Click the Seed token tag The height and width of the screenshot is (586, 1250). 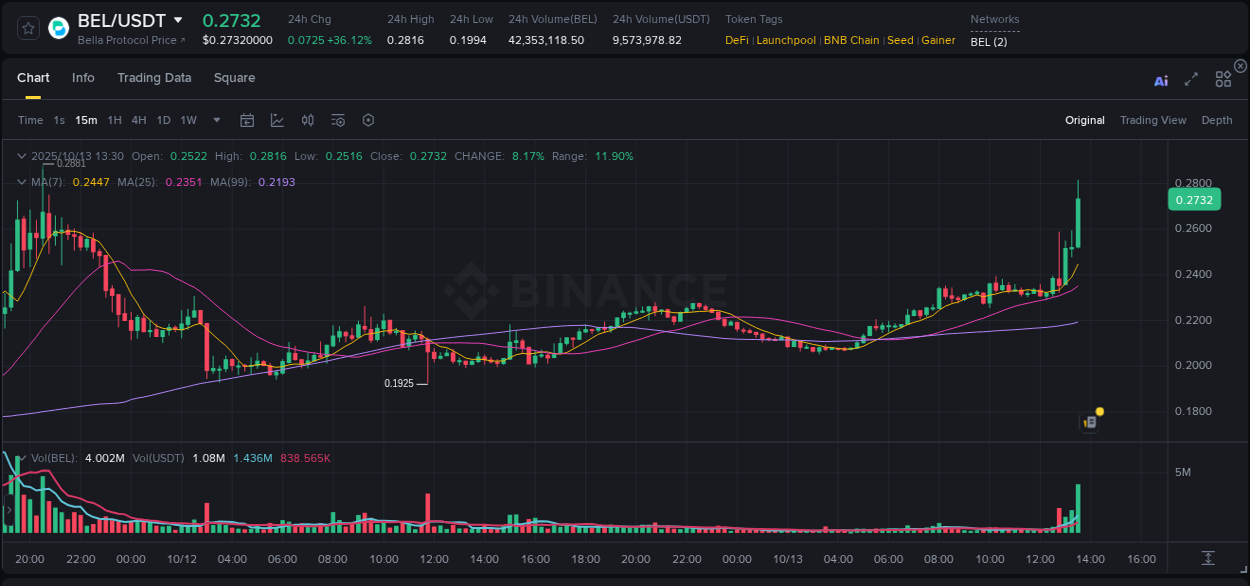(900, 40)
